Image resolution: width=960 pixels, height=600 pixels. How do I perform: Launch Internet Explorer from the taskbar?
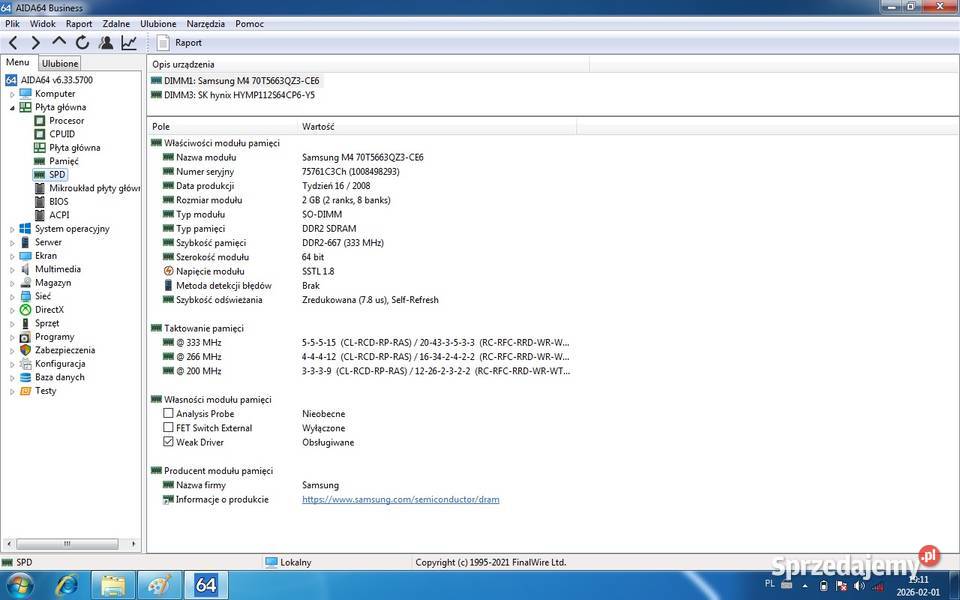pyautogui.click(x=67, y=585)
